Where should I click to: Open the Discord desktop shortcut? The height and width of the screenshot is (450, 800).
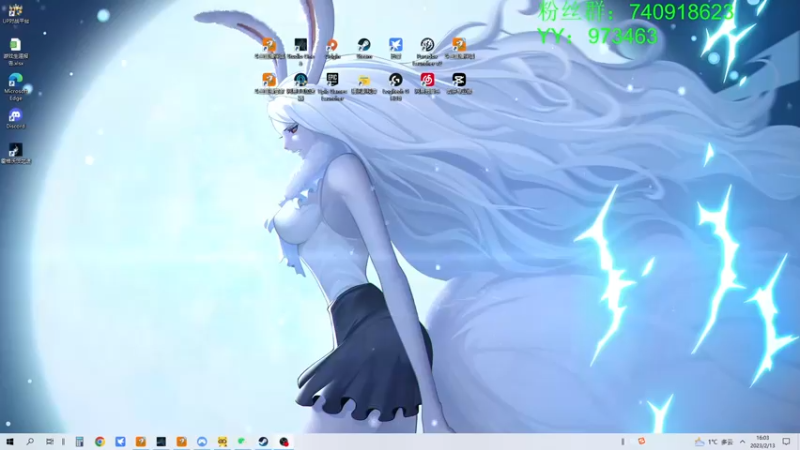click(15, 119)
